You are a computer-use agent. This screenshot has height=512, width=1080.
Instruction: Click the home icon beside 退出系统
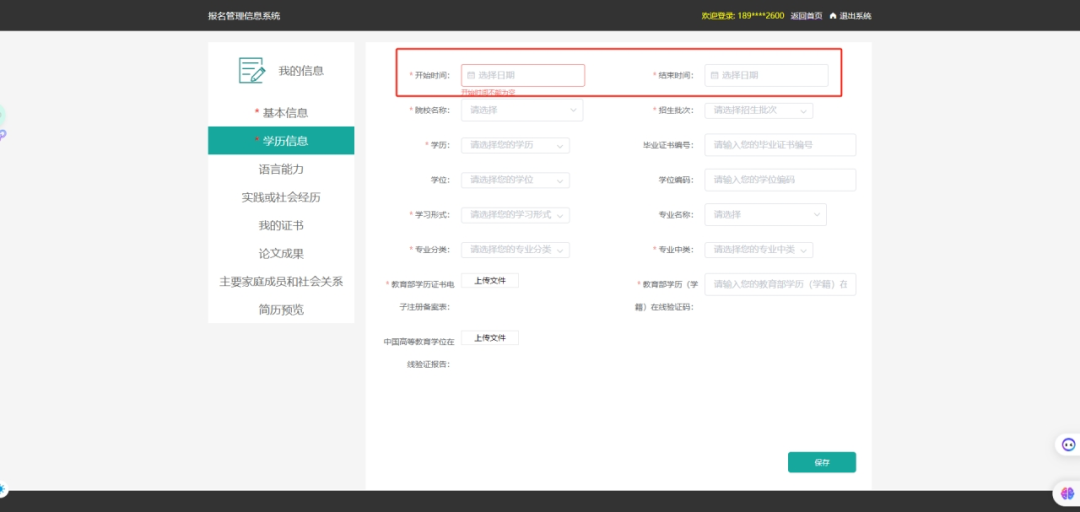click(x=833, y=16)
